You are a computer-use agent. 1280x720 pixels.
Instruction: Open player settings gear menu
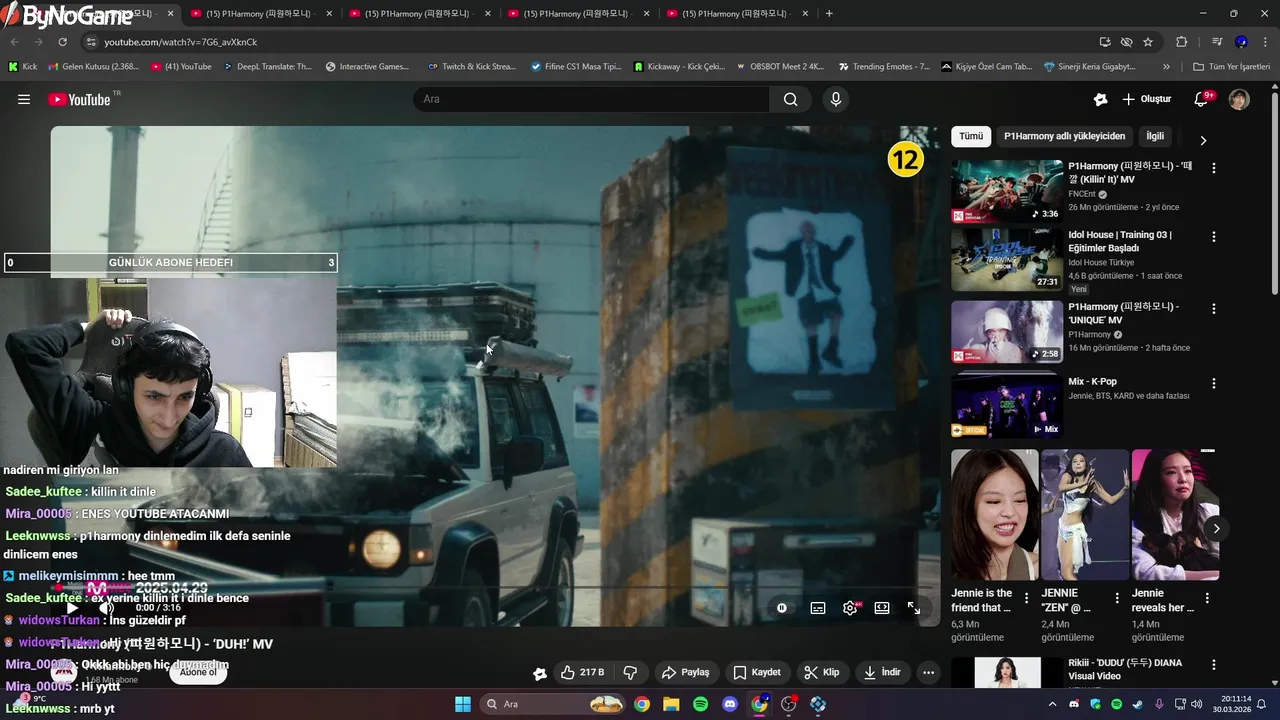(850, 608)
